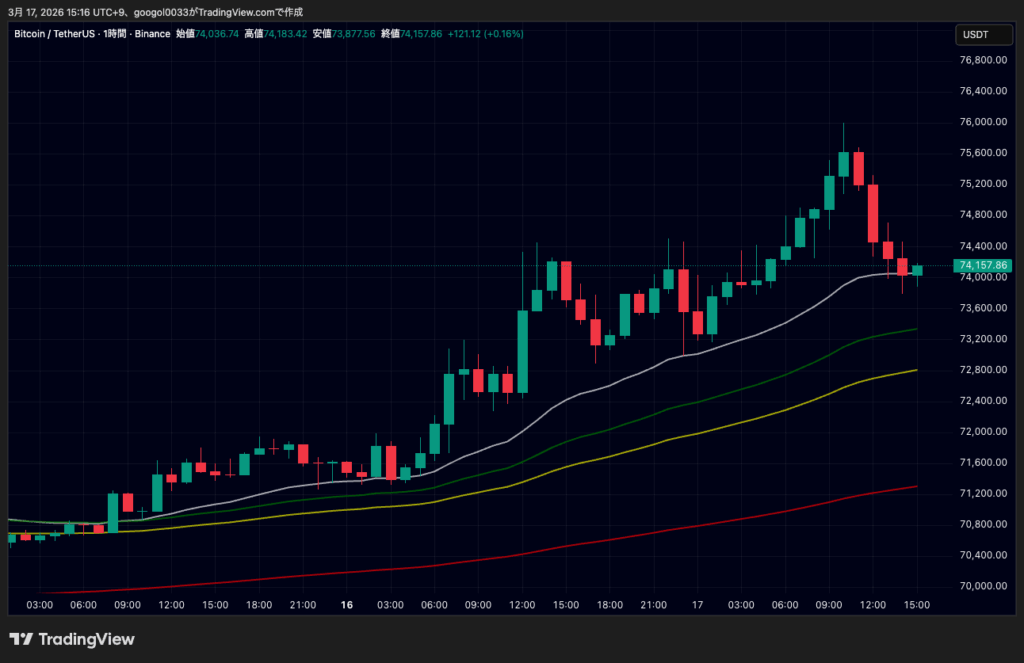Click the 76,800.00 price axis label

point(981,60)
